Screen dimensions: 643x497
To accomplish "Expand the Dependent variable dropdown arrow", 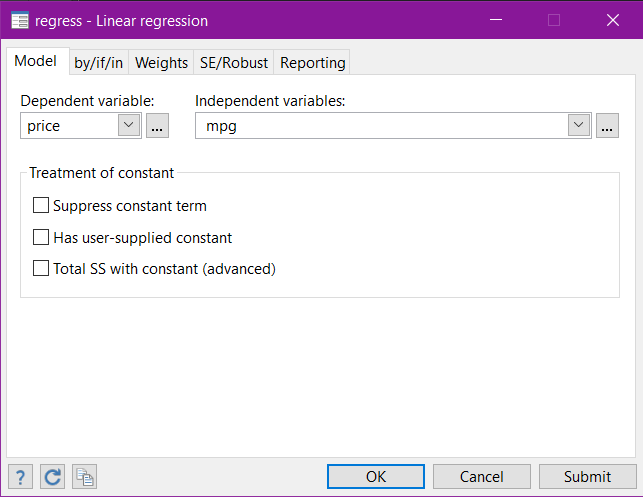I will click(129, 126).
